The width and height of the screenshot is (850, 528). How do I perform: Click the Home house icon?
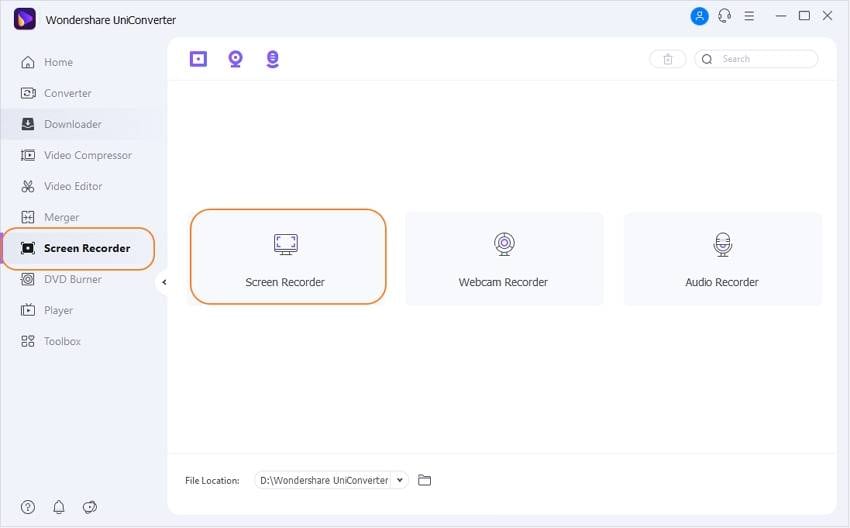pos(28,62)
